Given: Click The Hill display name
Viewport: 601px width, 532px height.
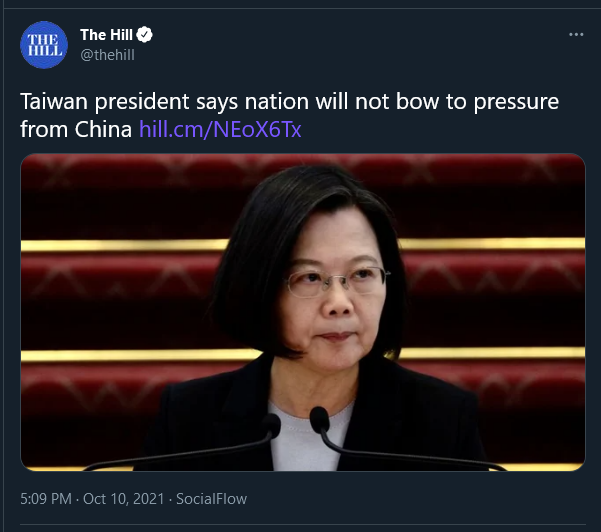Looking at the screenshot, I should tap(106, 35).
